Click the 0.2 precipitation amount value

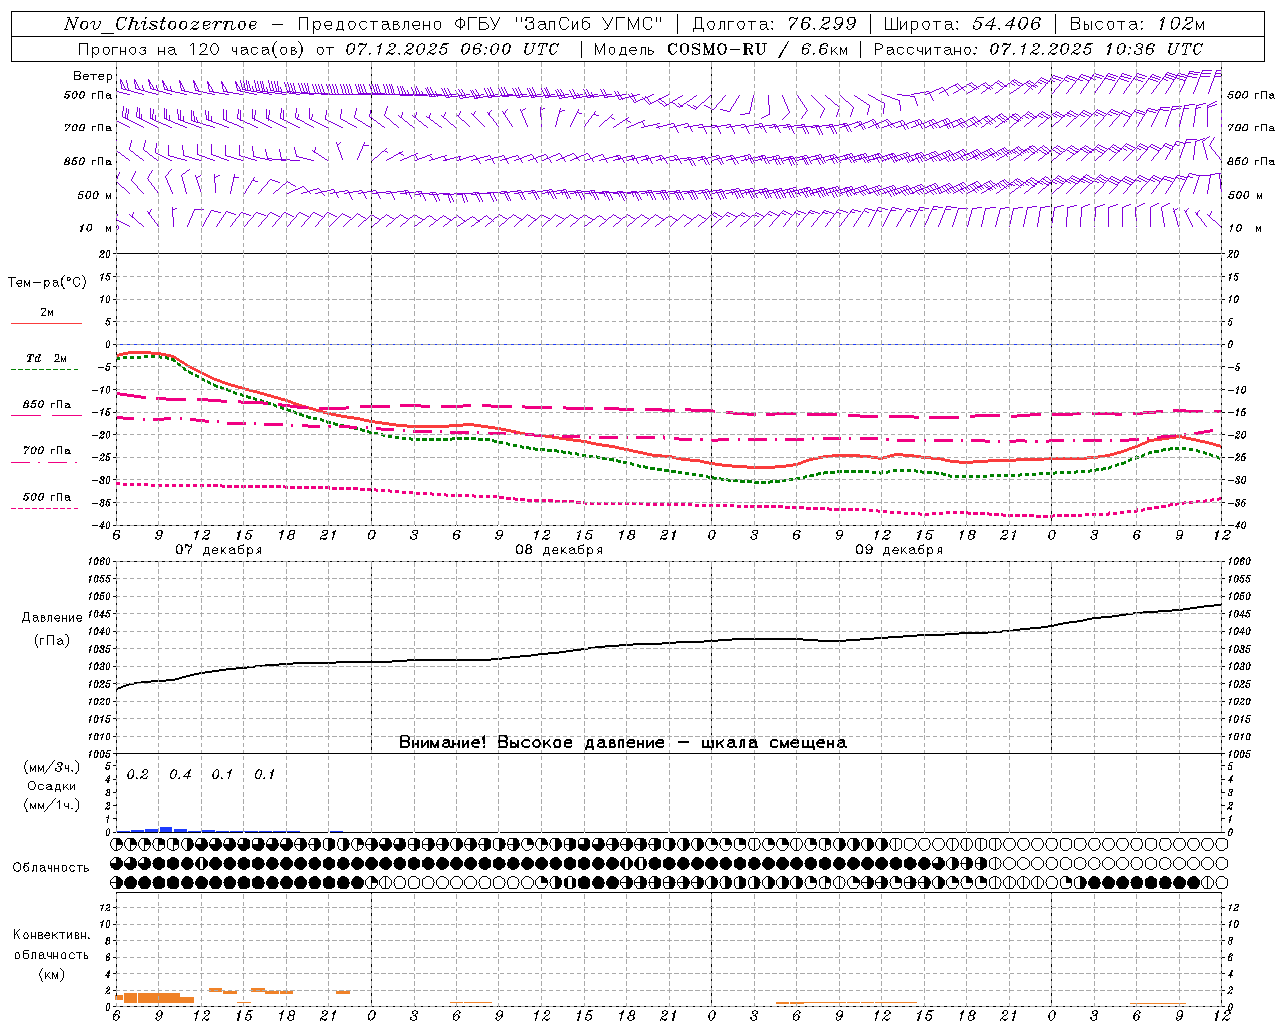pos(138,774)
